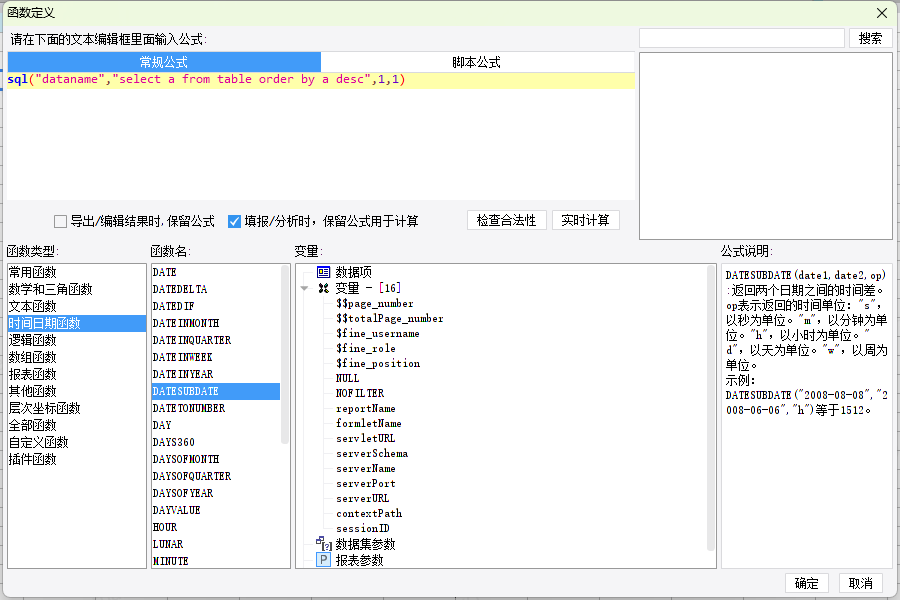Select the DATETONUMBER function
900x600 pixels.
click(216, 408)
